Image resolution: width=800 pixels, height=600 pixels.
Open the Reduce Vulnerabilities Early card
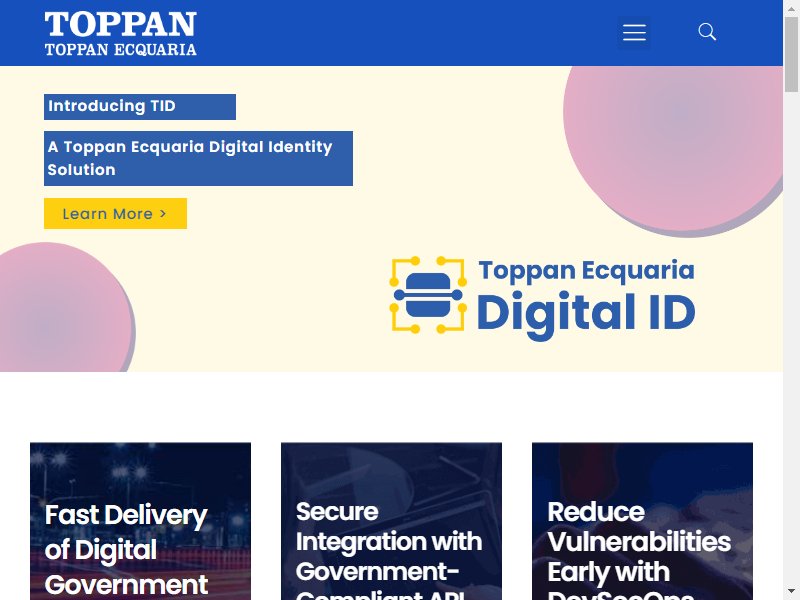tap(642, 521)
